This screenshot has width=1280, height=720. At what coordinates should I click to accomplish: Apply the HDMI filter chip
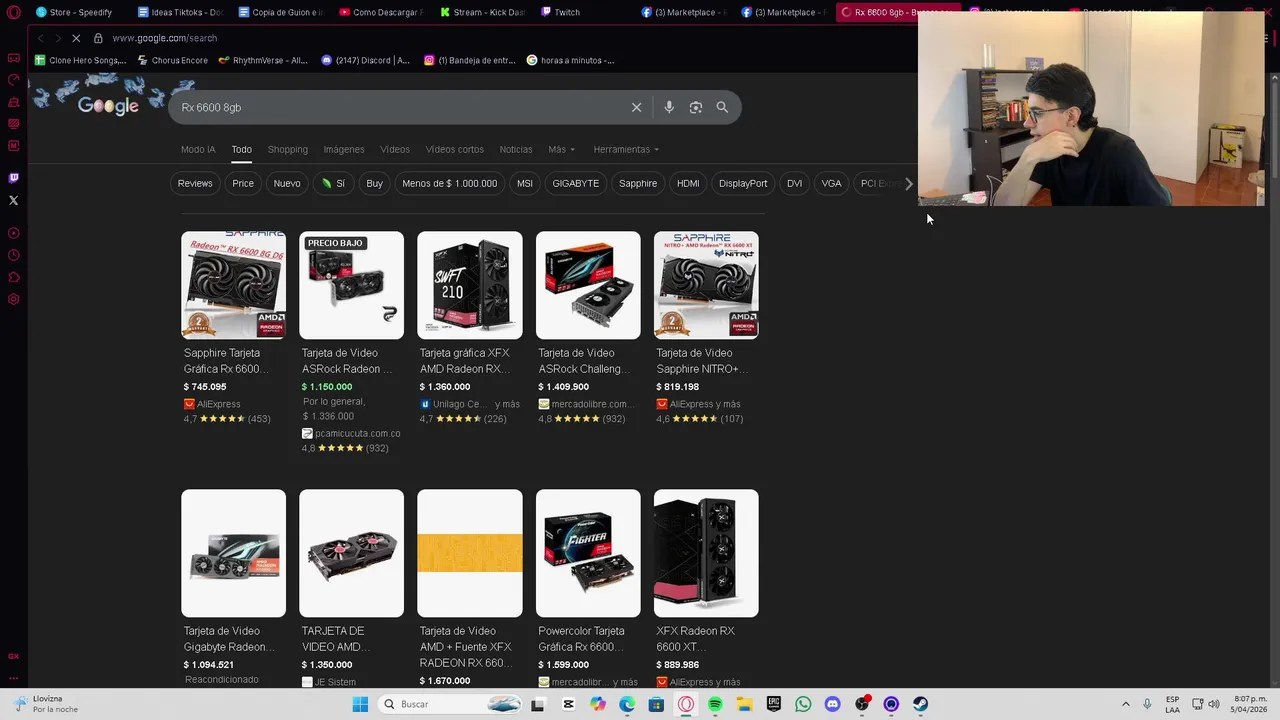pyautogui.click(x=688, y=183)
